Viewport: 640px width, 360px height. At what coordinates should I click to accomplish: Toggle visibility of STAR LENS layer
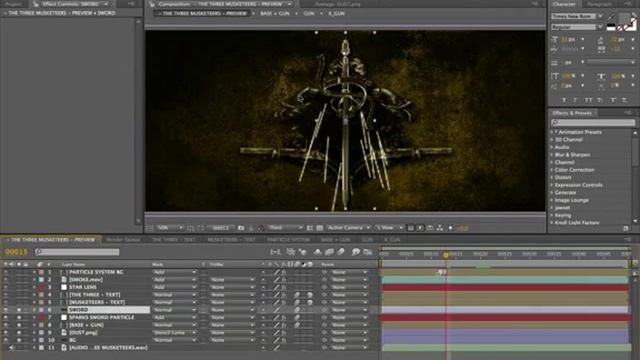[x=6, y=287]
